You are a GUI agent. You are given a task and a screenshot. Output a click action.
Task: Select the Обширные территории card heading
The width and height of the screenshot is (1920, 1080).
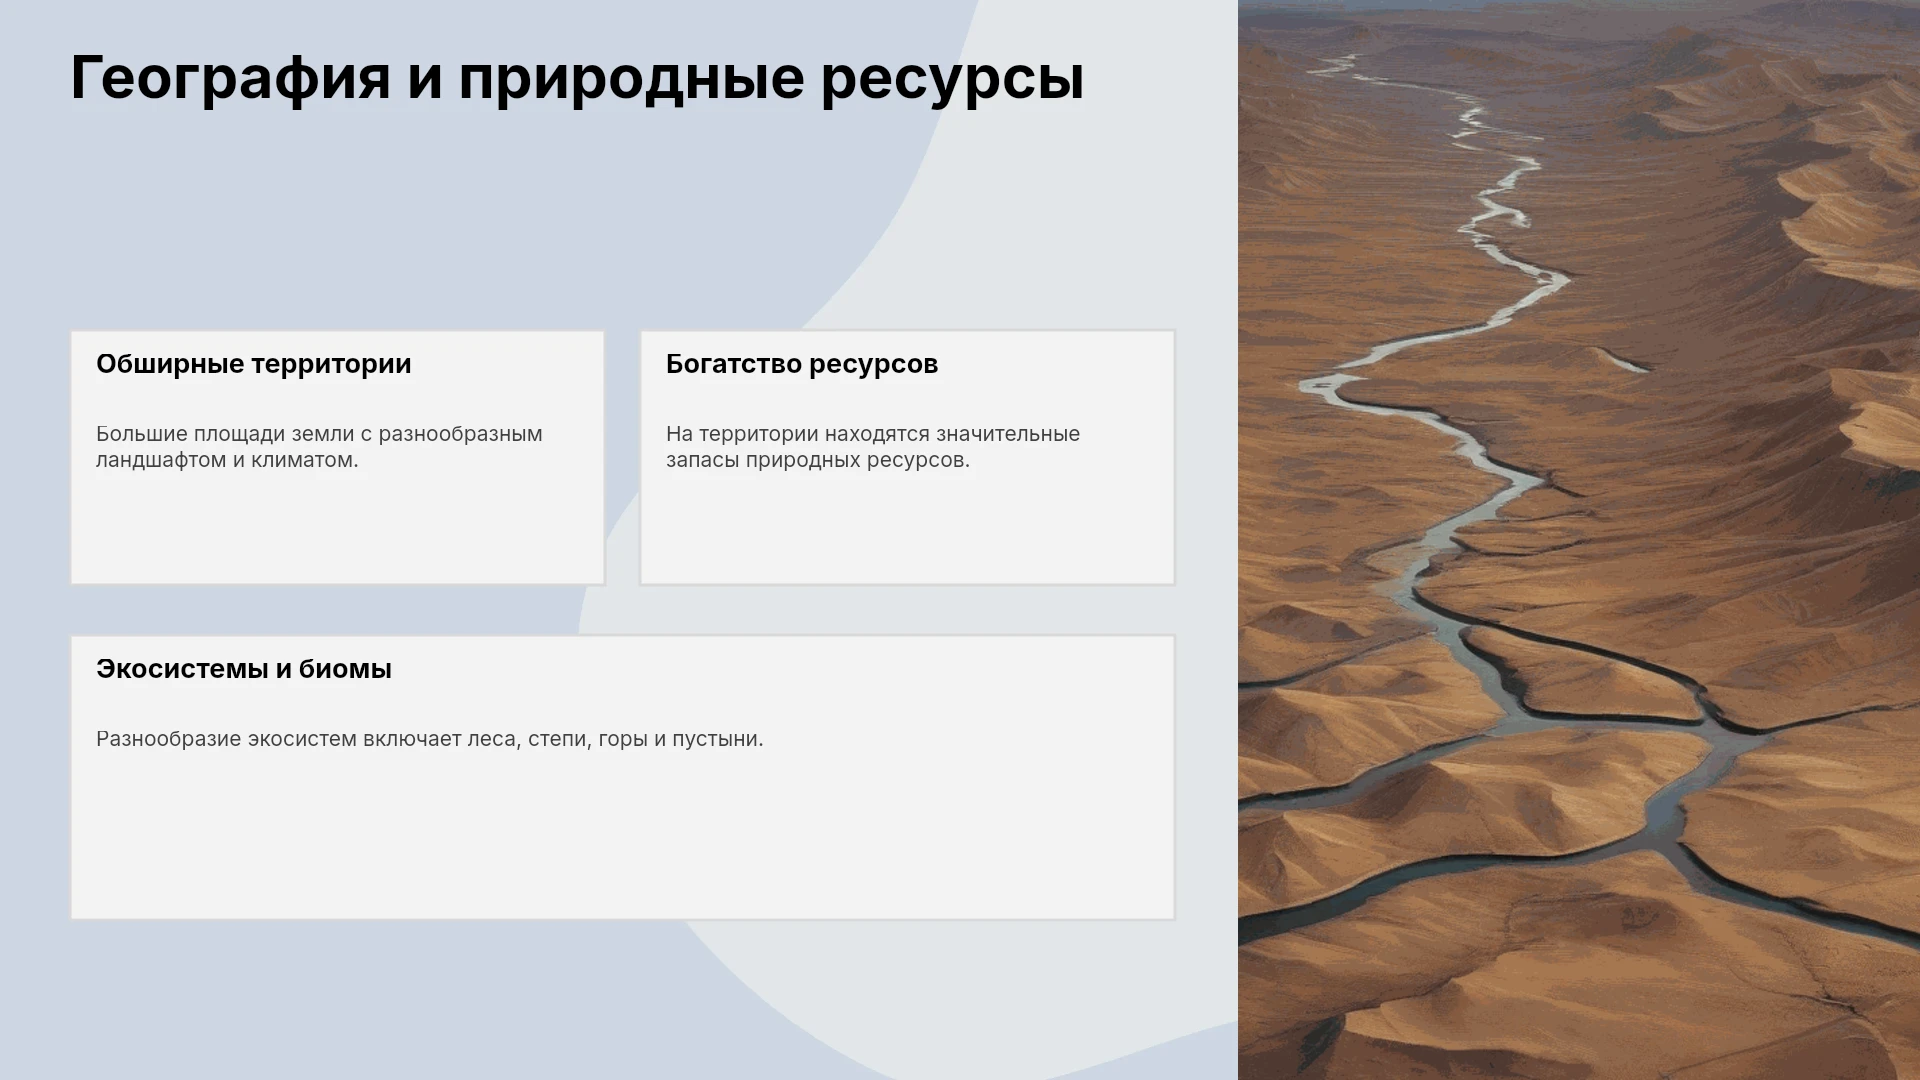[254, 364]
